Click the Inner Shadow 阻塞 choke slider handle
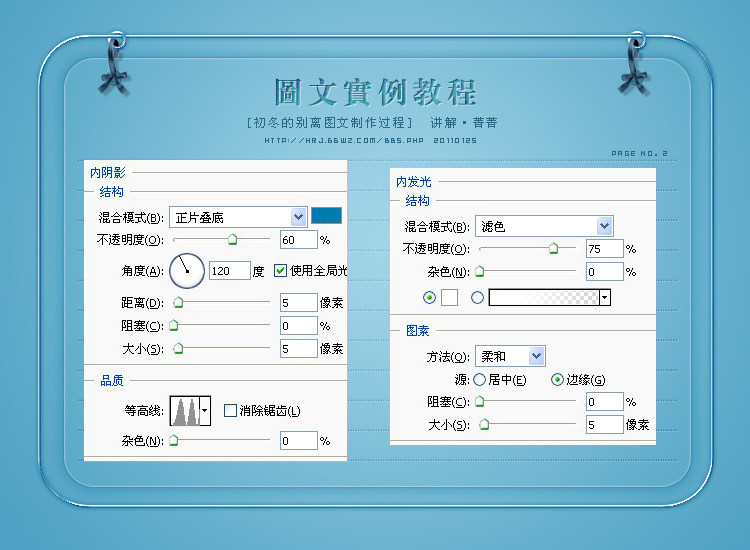 tap(174, 325)
